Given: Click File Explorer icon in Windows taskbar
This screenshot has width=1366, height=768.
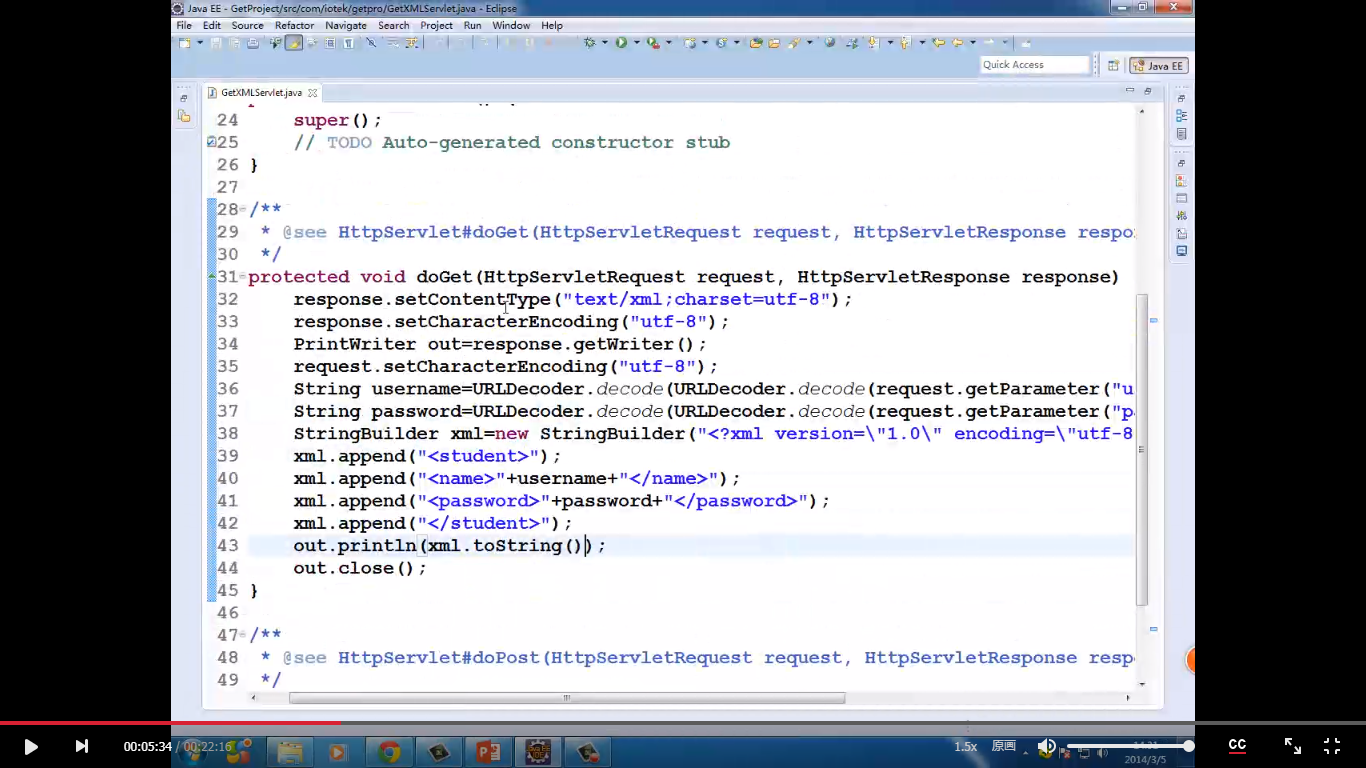Looking at the screenshot, I should (x=290, y=751).
